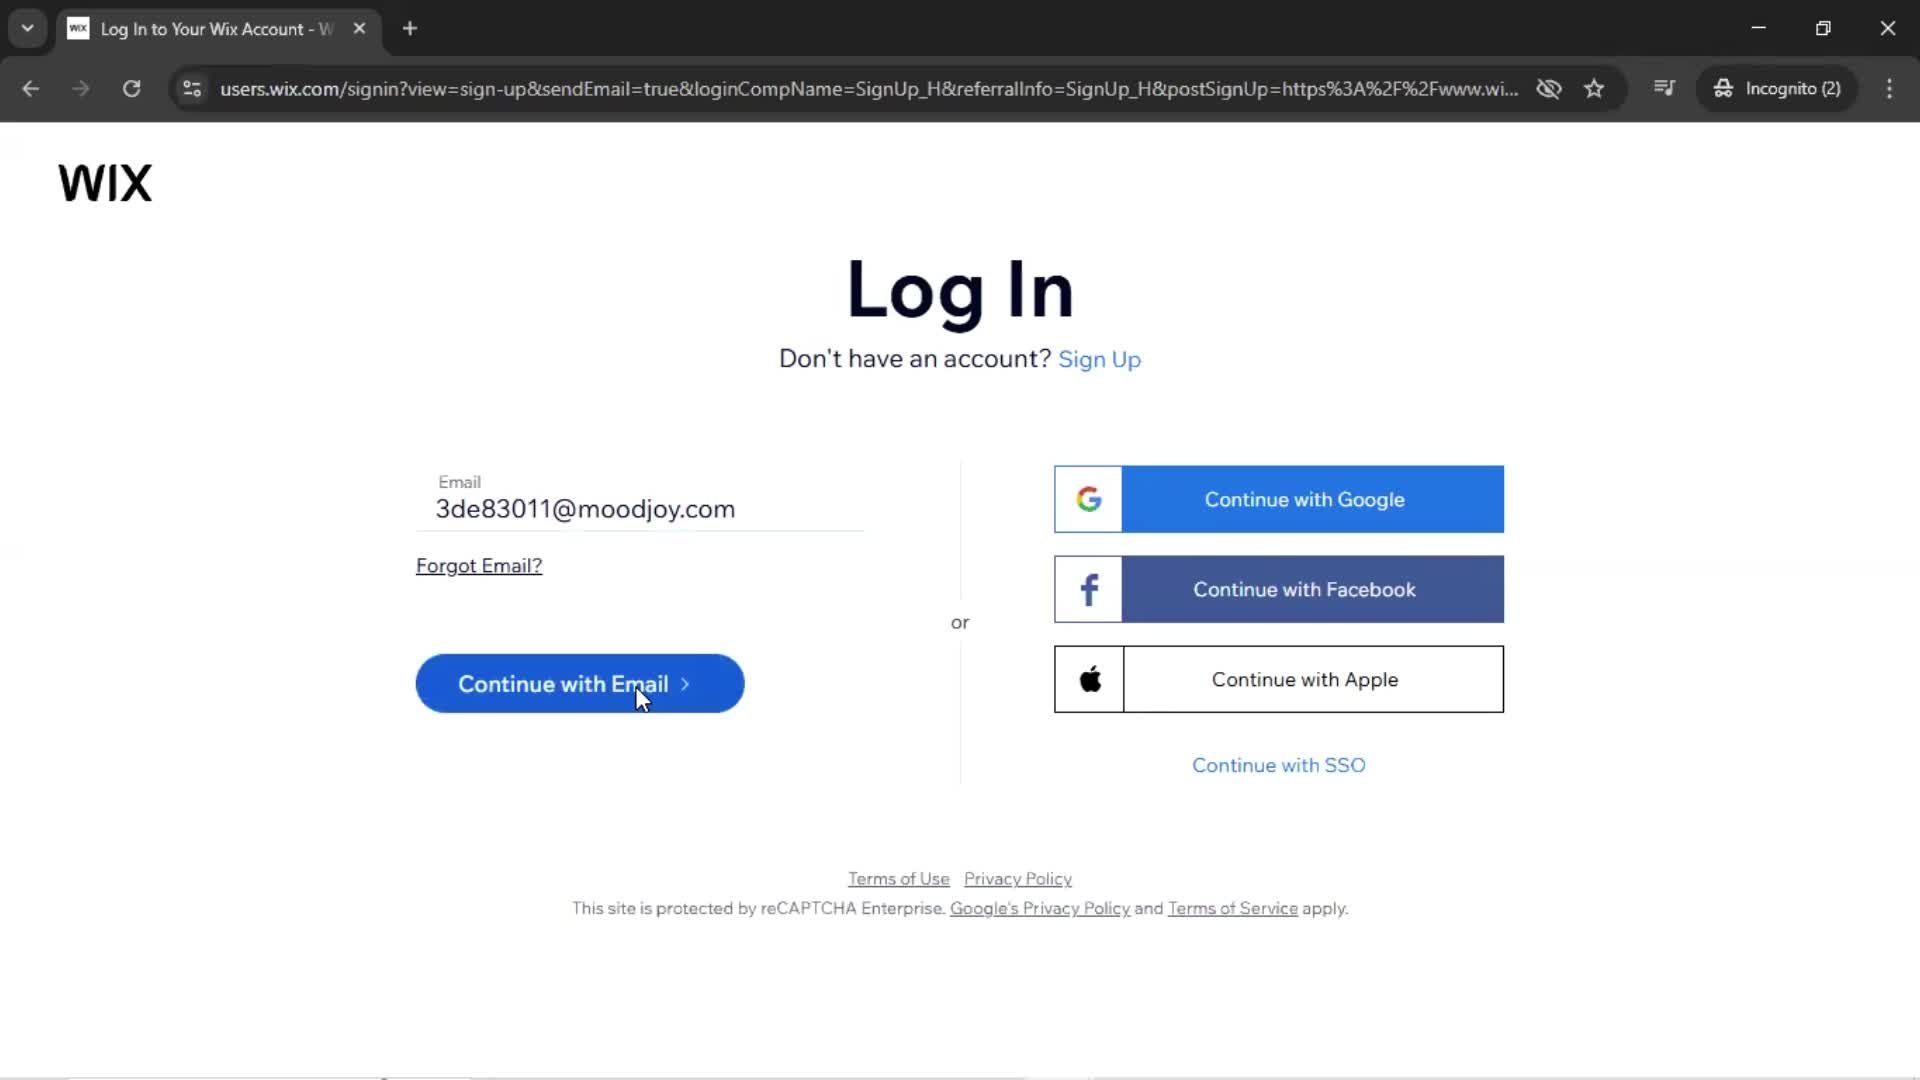Click the Sign Up link
1920x1080 pixels.
[1099, 359]
